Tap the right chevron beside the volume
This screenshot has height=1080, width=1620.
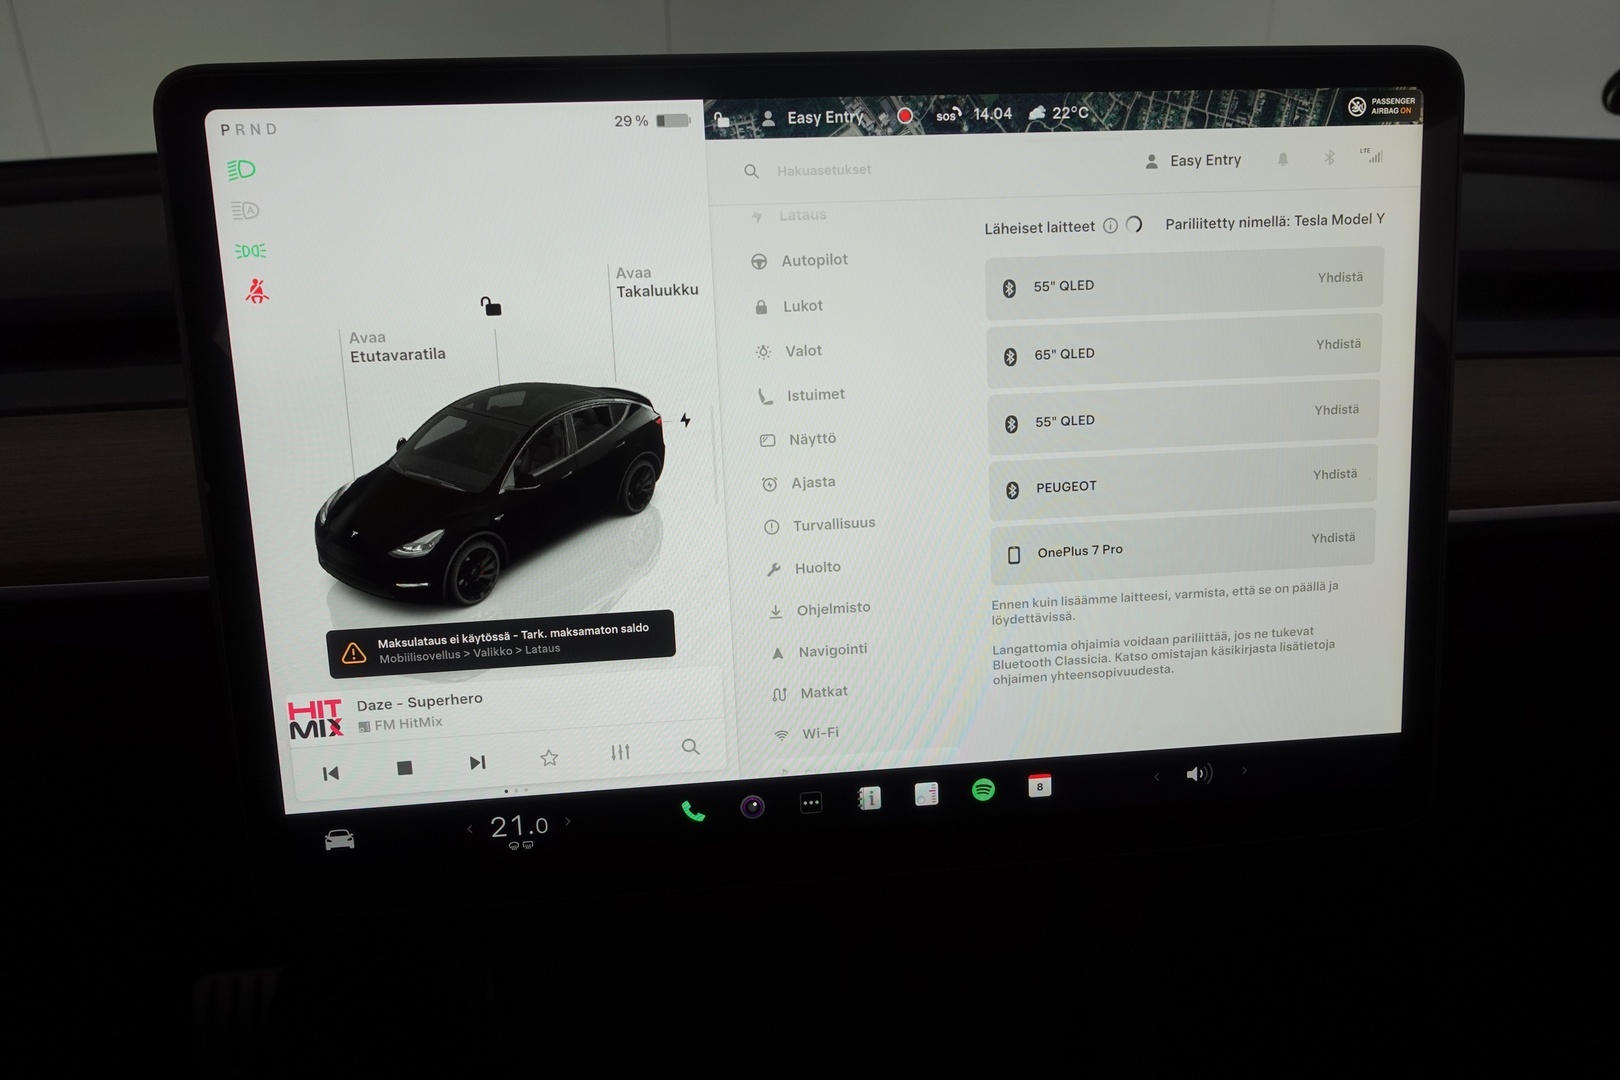[1243, 771]
